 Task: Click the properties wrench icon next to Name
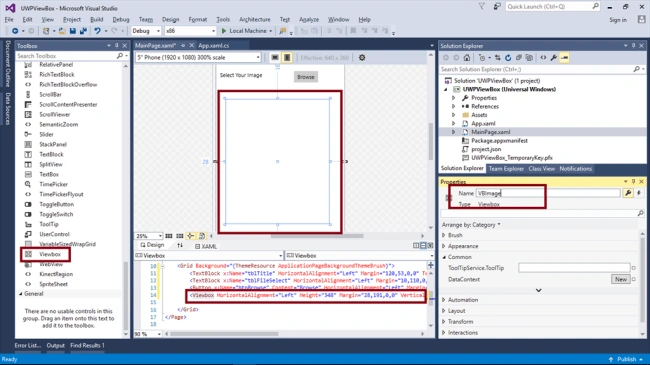coord(628,193)
